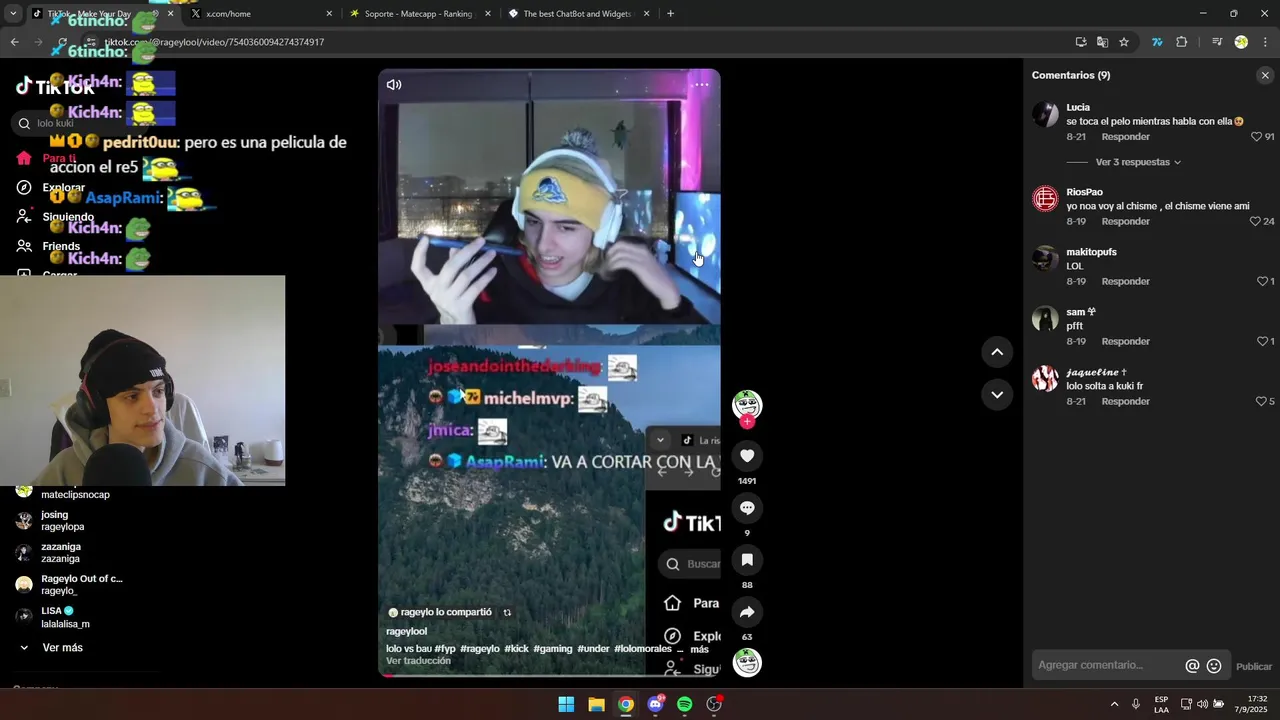The height and width of the screenshot is (720, 1280).
Task: Open Chrome translate page icon
Action: tap(1102, 42)
